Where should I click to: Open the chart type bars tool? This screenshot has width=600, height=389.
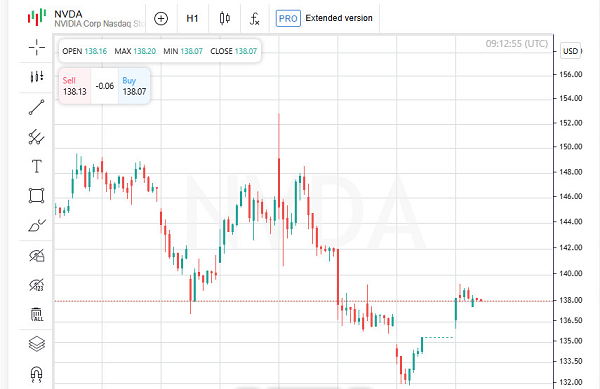click(x=36, y=76)
